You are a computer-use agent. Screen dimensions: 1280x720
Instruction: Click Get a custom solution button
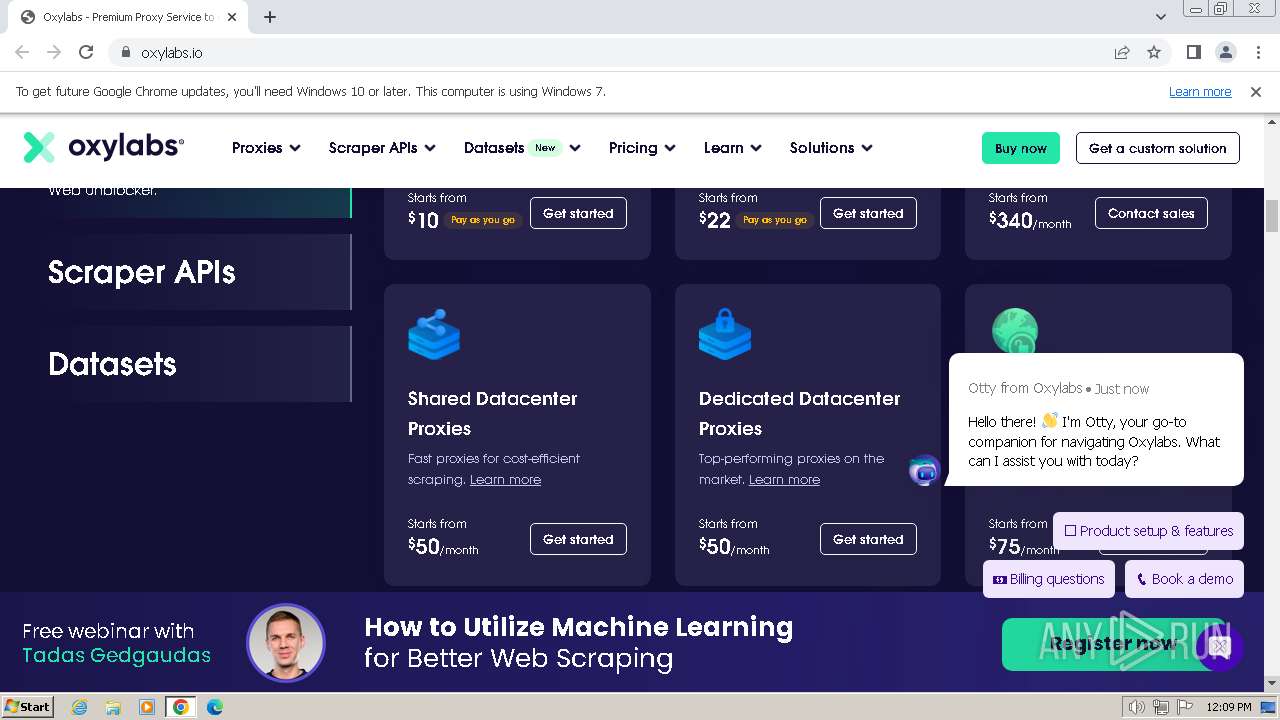click(1158, 148)
